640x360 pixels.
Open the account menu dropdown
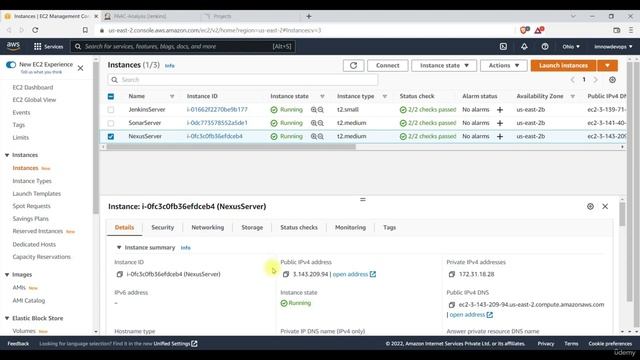613,47
